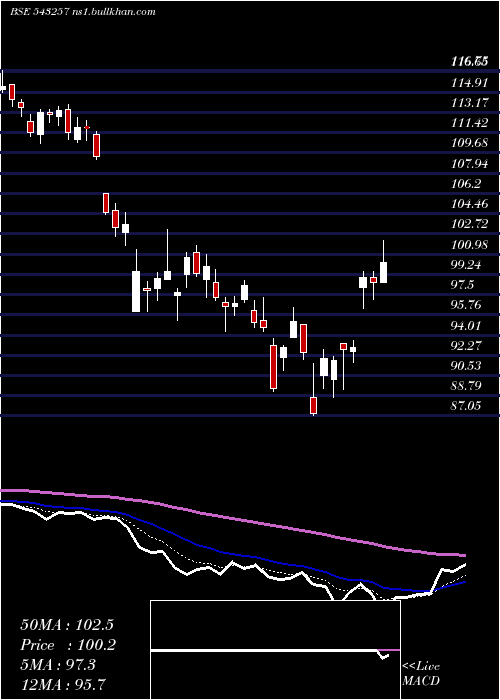Image resolution: width=500 pixels, height=700 pixels.
Task: Select the 104.46 price axis label
Action: pyautogui.click(x=469, y=204)
